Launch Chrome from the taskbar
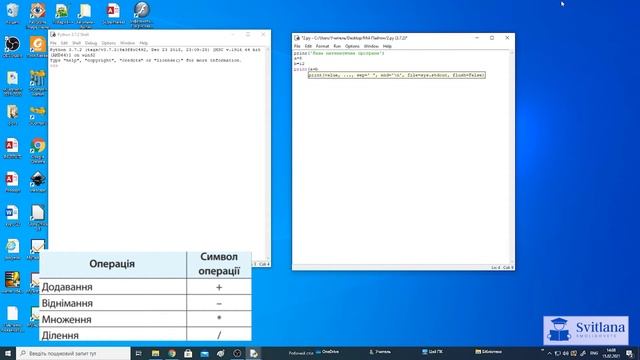640x360 pixels. pos(172,353)
